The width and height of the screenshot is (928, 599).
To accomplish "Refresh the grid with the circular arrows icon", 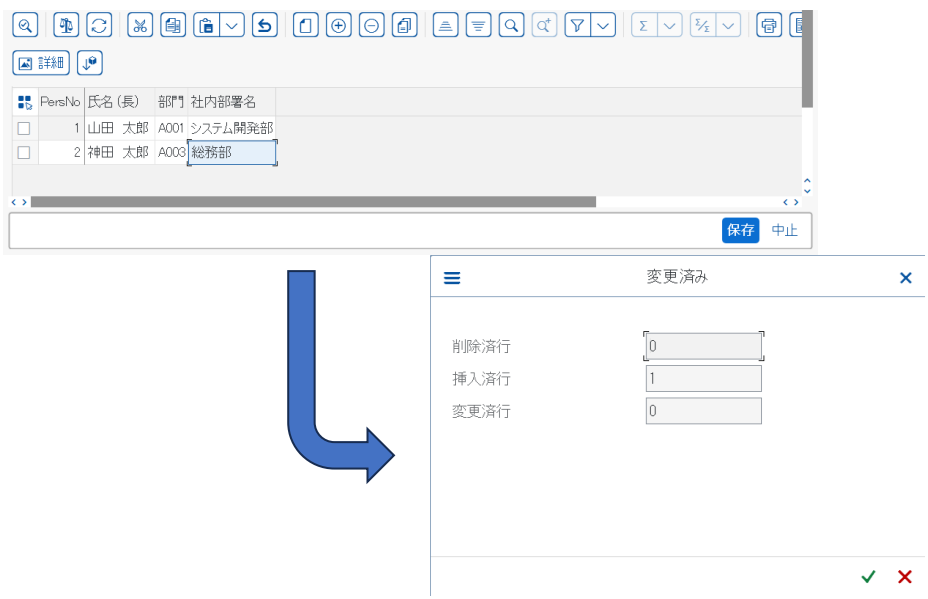I will coord(99,25).
